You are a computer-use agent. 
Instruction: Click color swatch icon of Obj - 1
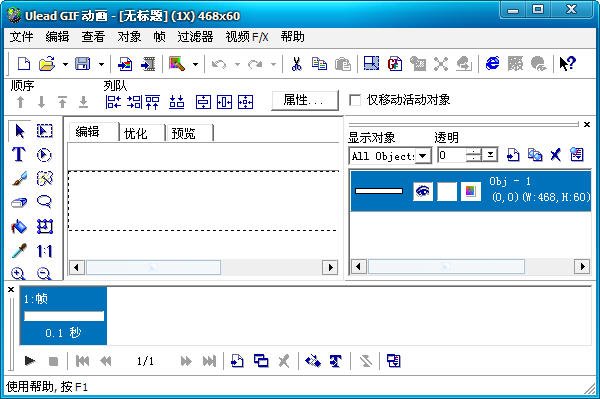coord(470,191)
